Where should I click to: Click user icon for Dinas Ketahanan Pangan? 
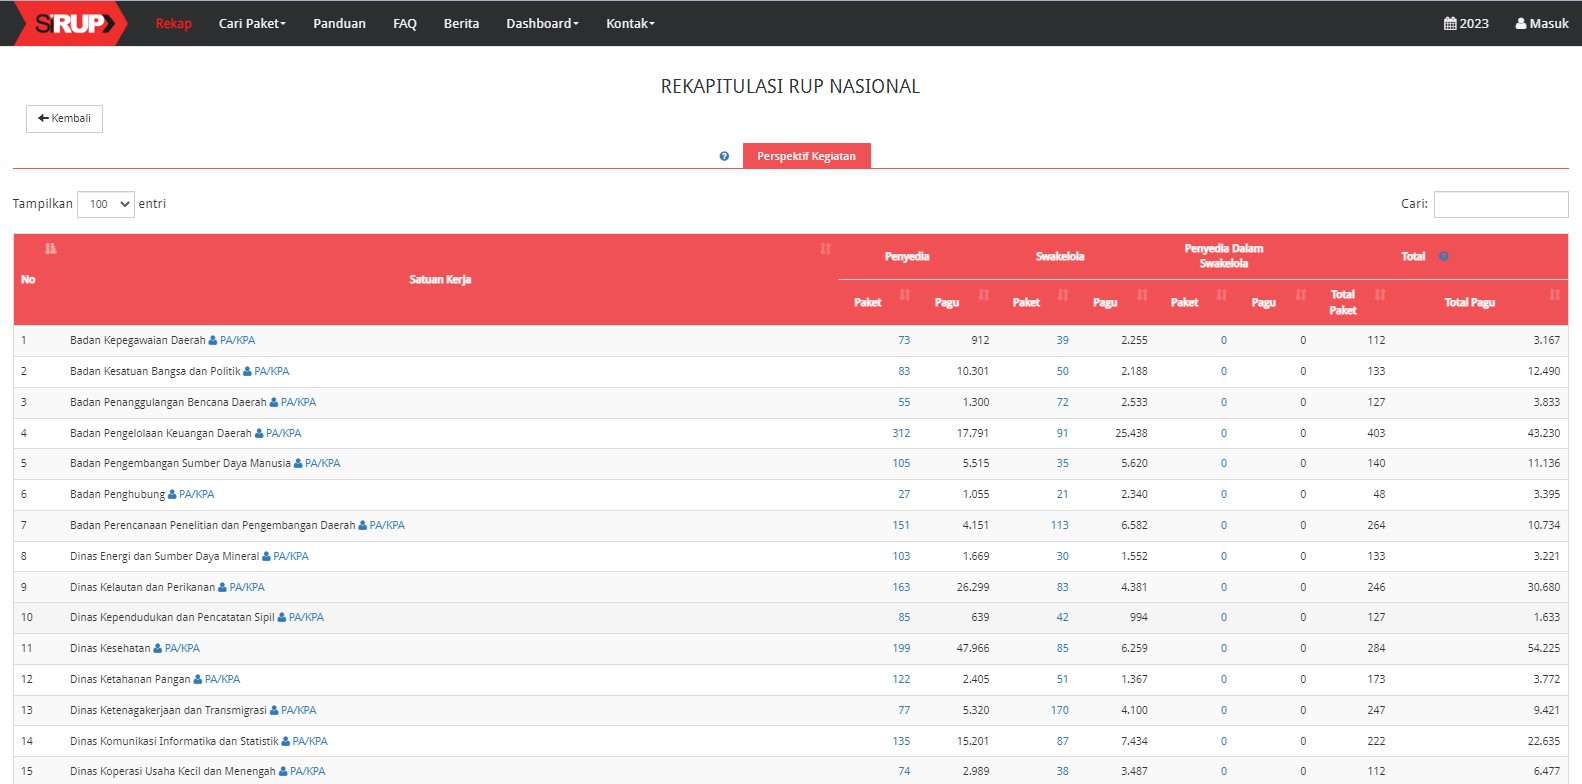pos(198,679)
